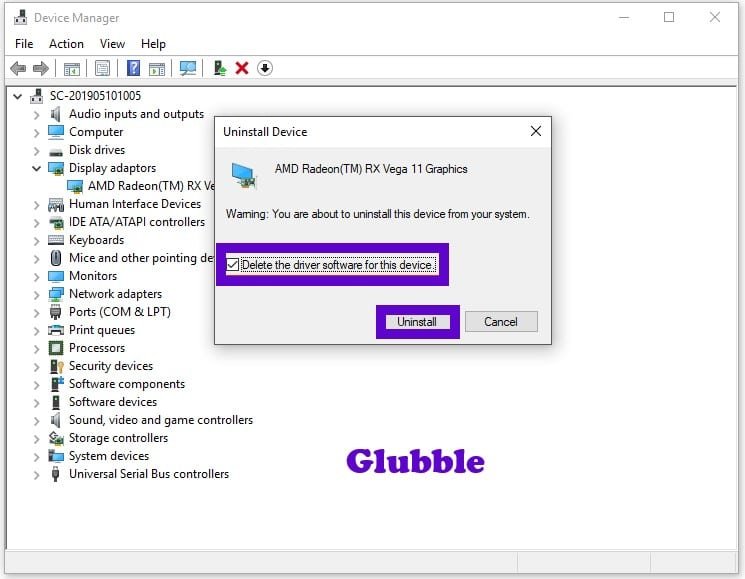Click the Show/Hide Action Pane toolbar icon
745x579 pixels.
157,69
